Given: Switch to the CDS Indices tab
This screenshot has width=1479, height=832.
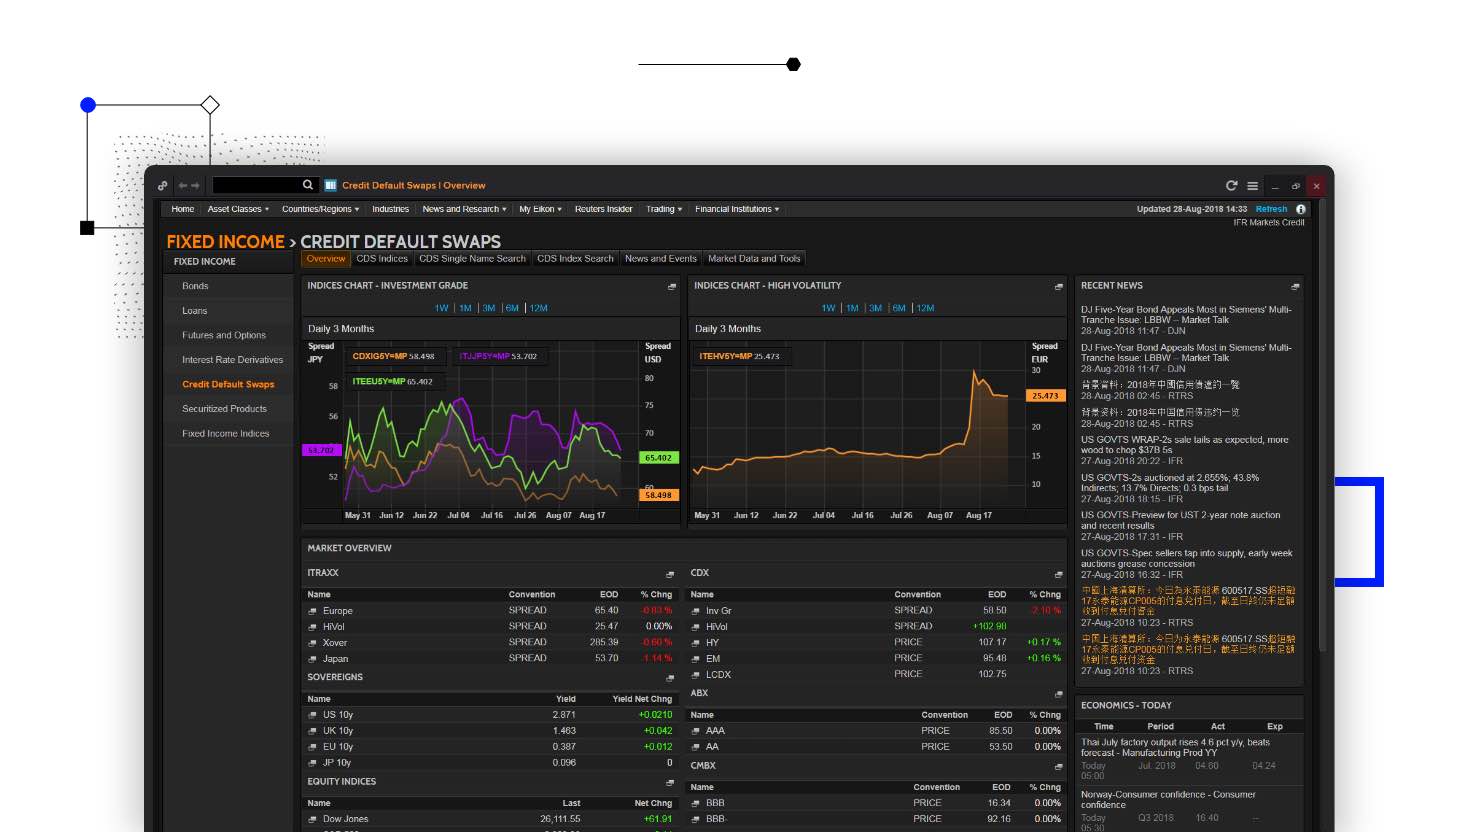Looking at the screenshot, I should (x=382, y=259).
